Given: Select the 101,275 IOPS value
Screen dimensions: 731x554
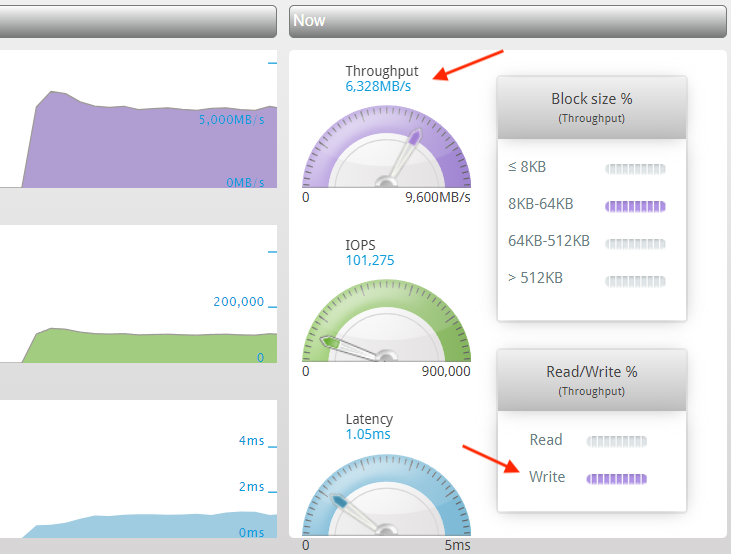Looking at the screenshot, I should (370, 260).
